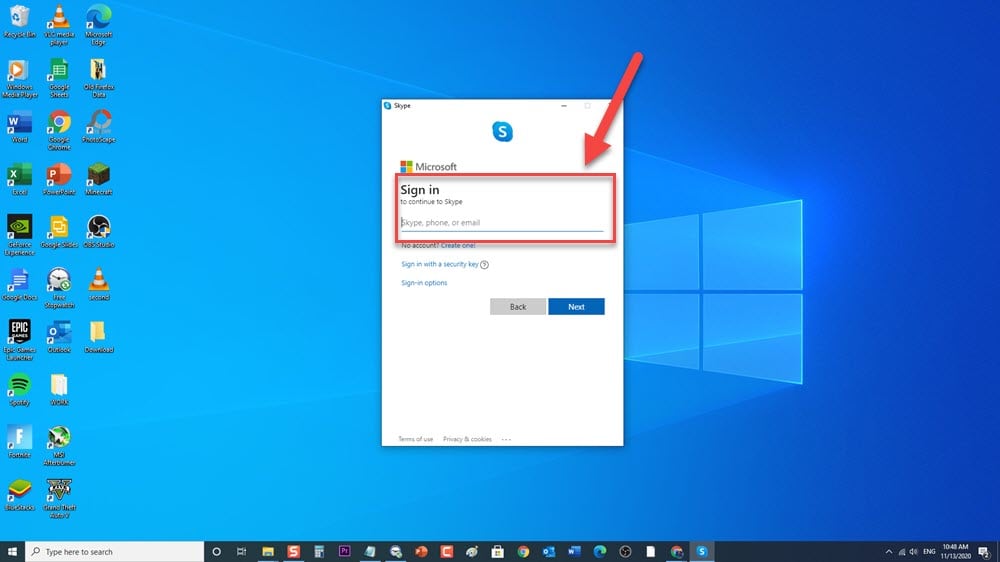Screen dimensions: 1000x562
Task: Click the Next button in Skype sign-in
Action: point(576,307)
